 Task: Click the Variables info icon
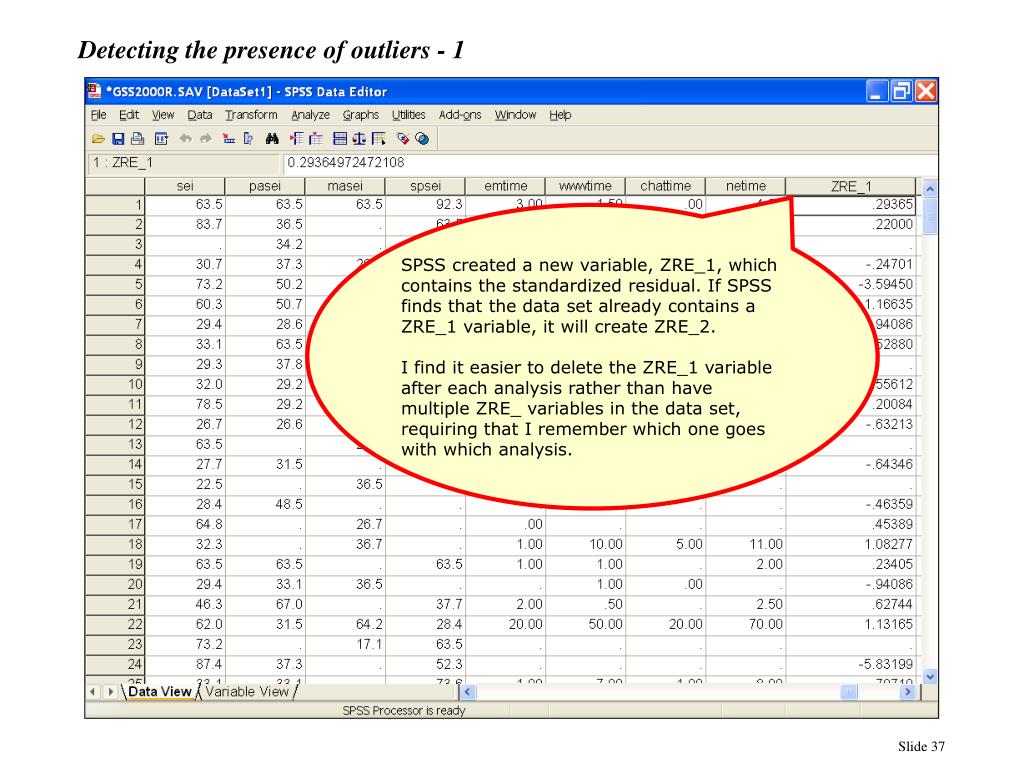click(x=248, y=138)
